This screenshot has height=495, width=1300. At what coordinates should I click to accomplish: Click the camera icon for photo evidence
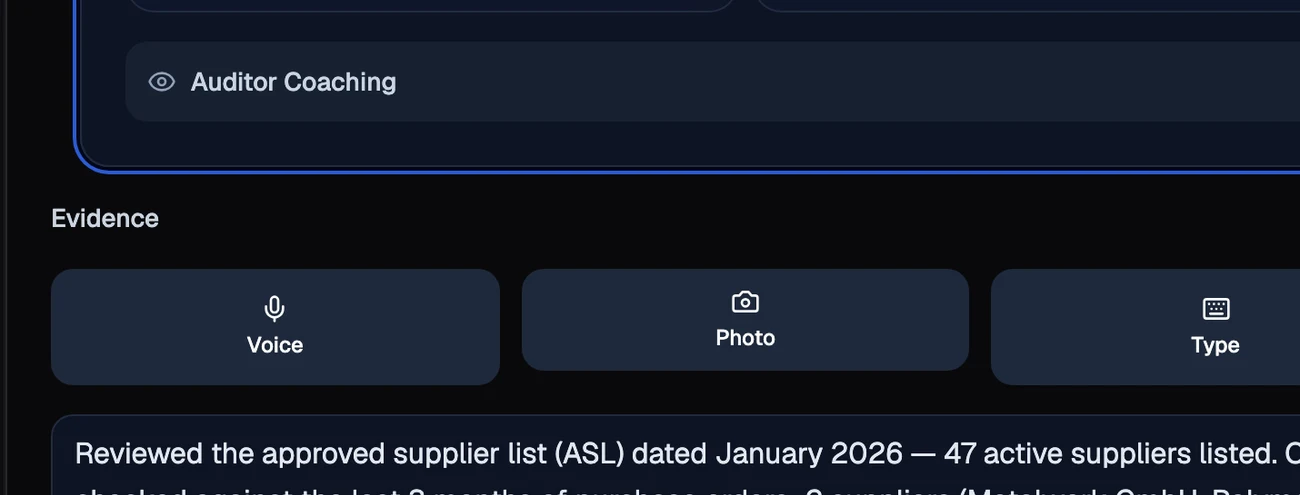click(745, 302)
